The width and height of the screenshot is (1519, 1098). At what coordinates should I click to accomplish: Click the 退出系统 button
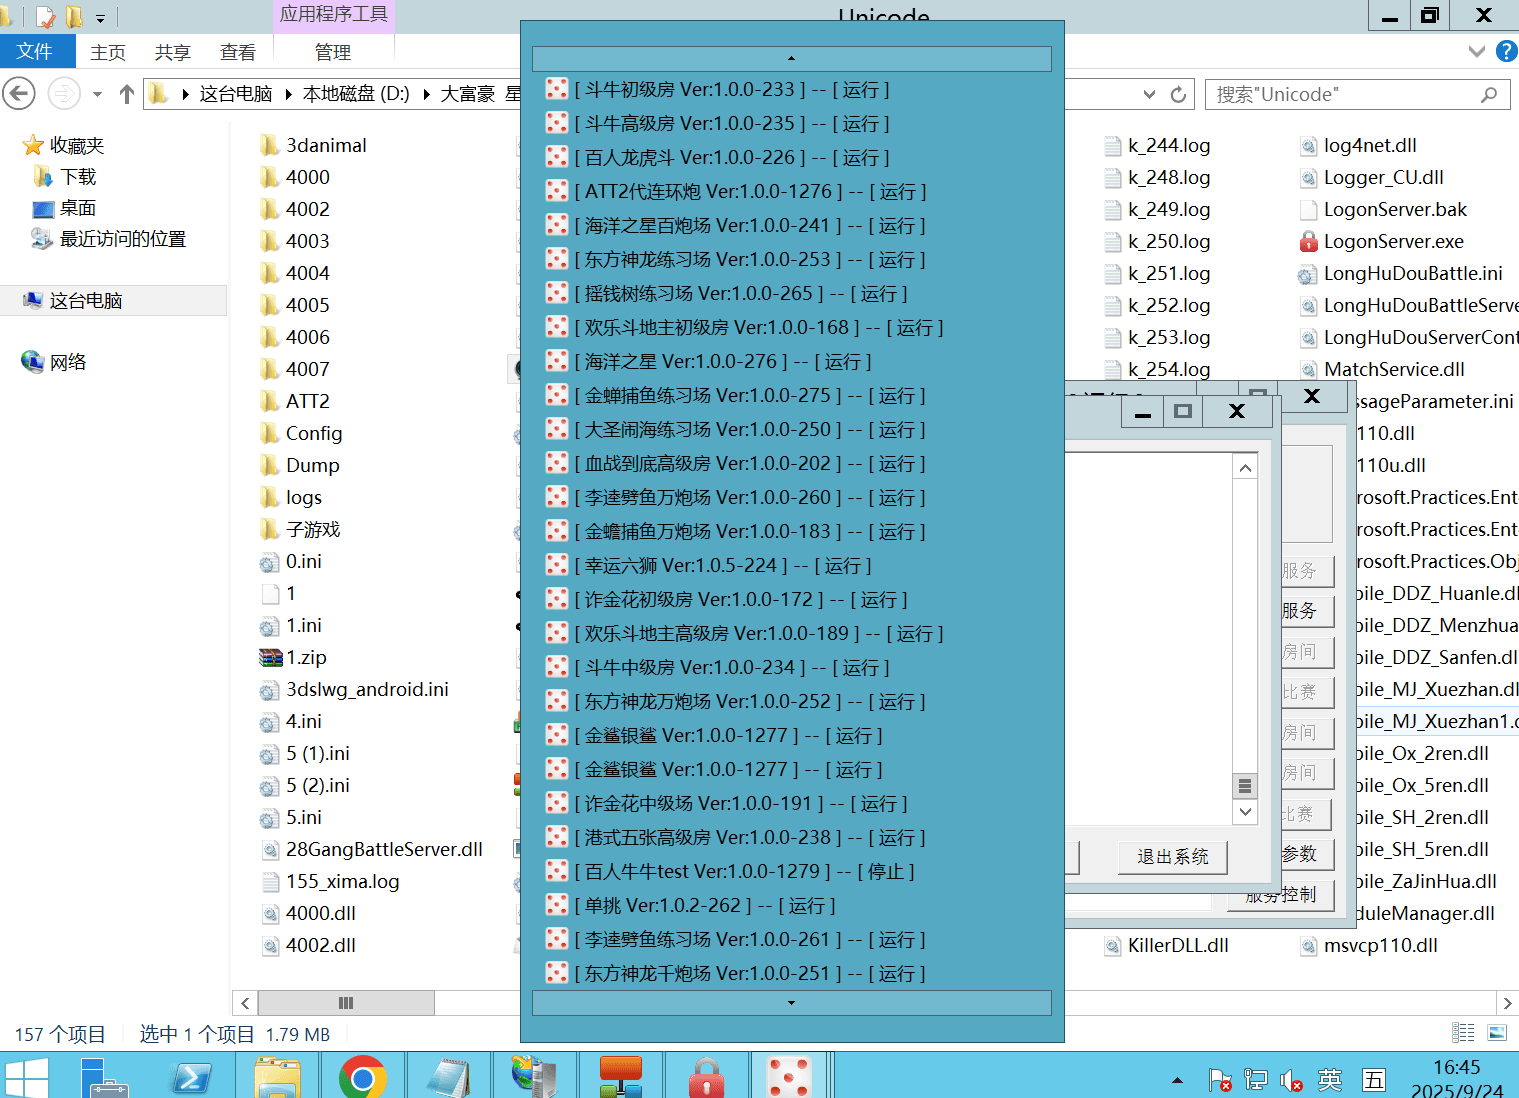point(1172,857)
